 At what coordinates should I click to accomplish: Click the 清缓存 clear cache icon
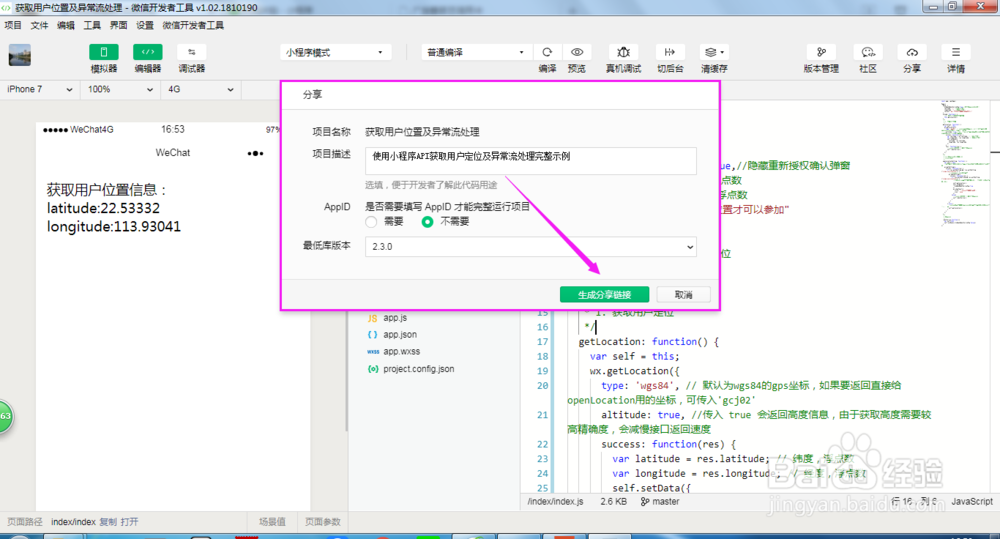(714, 52)
